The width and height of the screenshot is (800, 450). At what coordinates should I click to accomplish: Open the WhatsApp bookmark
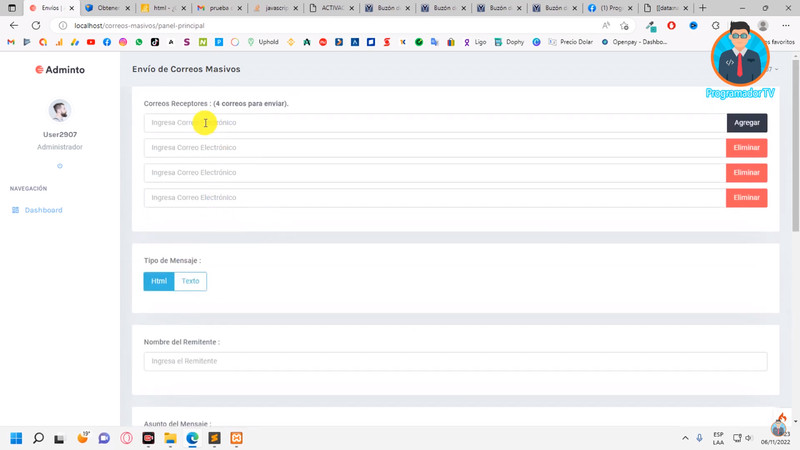[x=139, y=42]
